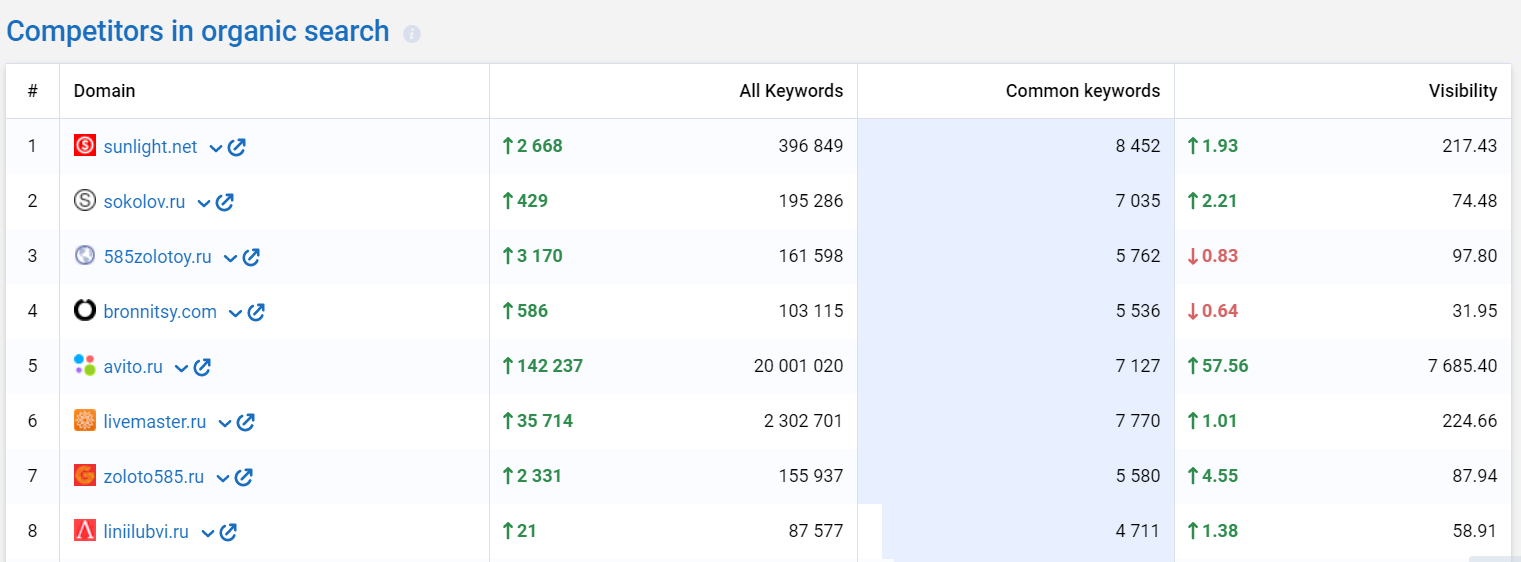The height and width of the screenshot is (562, 1521).
Task: Expand the dropdown chevron next to avito.ru
Action: (181, 368)
